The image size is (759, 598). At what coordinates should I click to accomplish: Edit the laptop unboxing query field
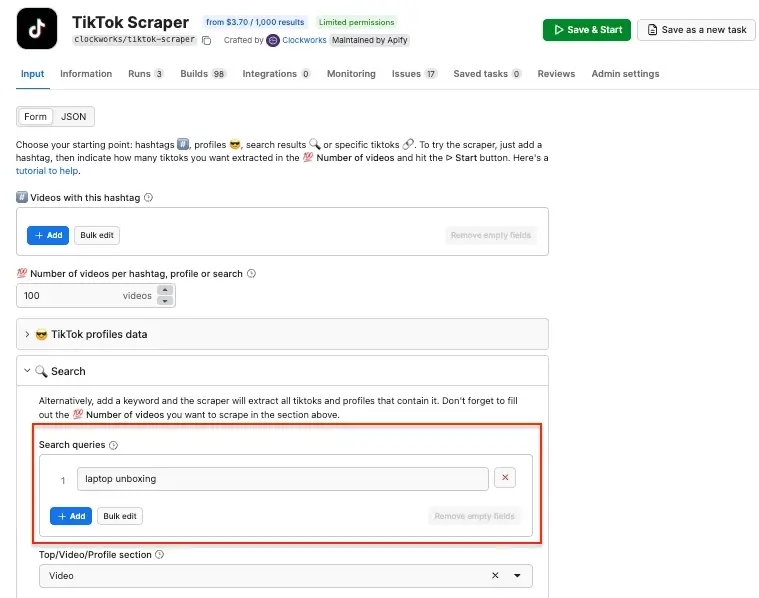coord(283,479)
